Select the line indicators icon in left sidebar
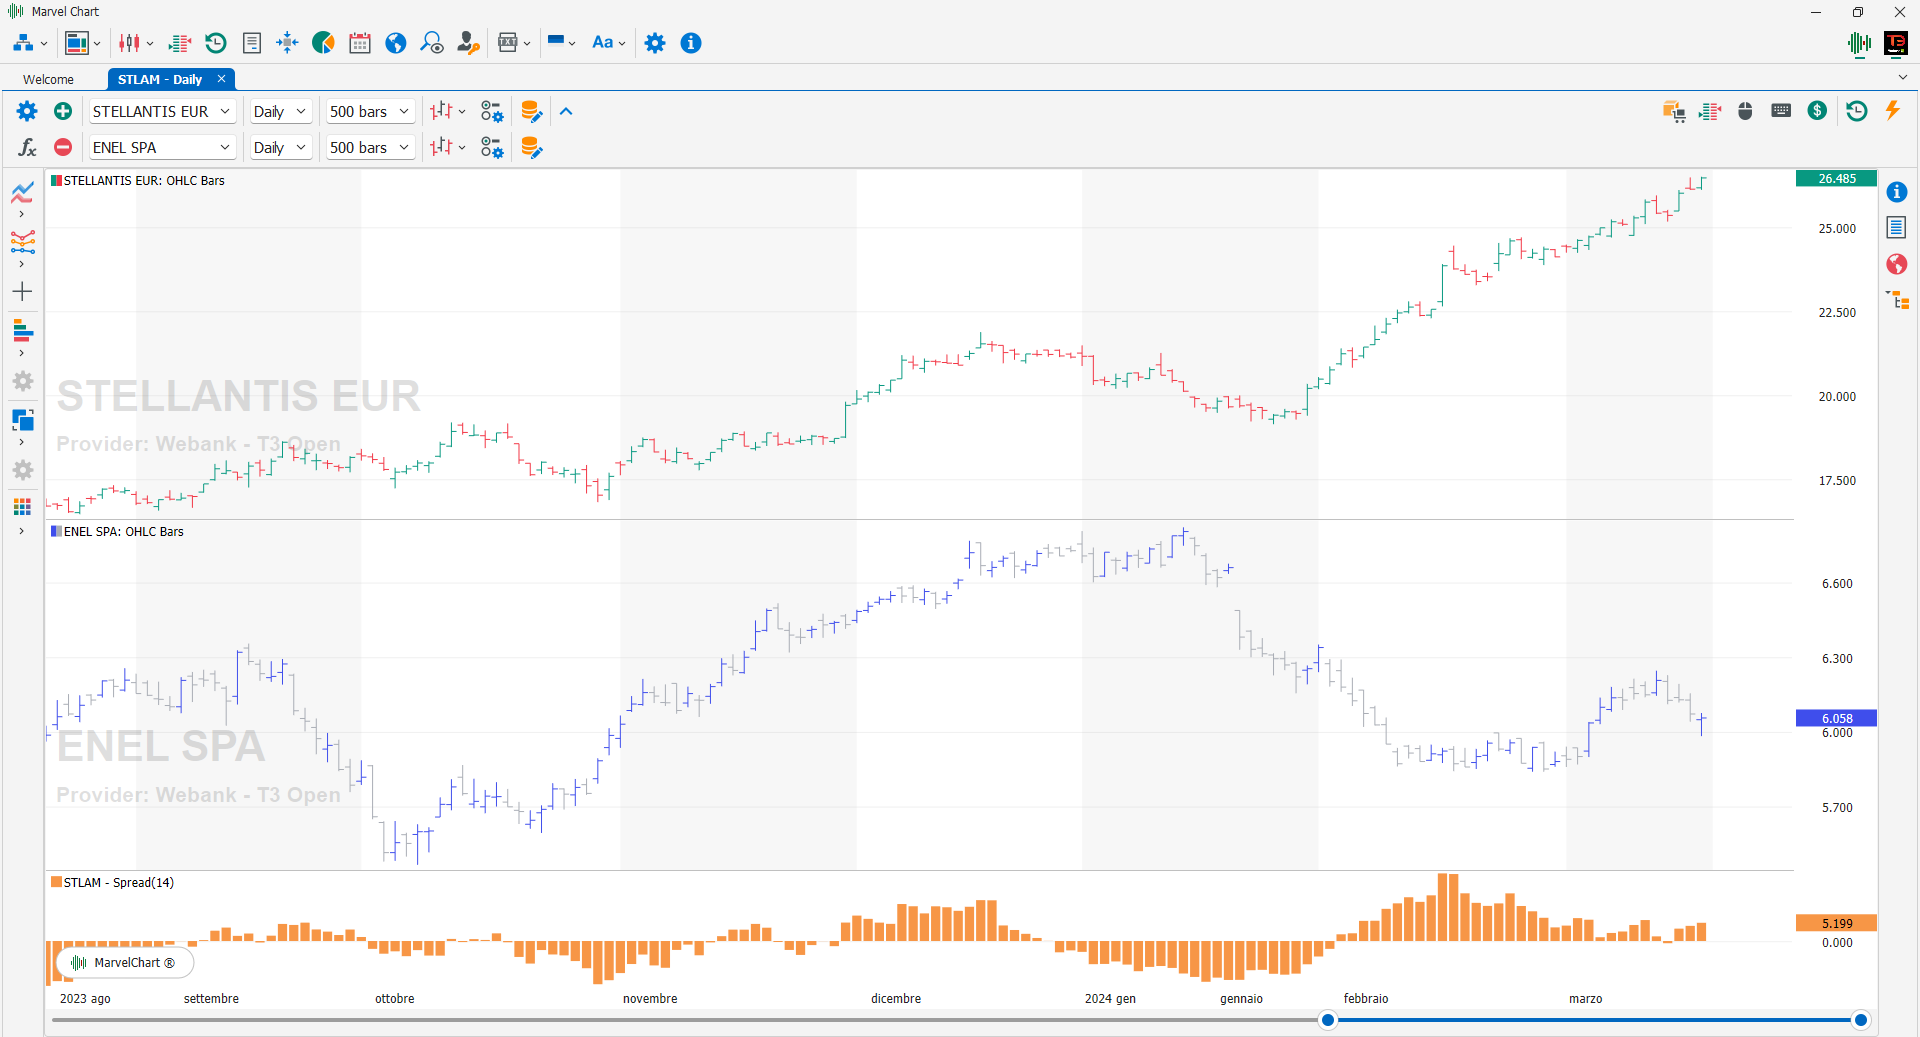The image size is (1920, 1037). point(22,192)
